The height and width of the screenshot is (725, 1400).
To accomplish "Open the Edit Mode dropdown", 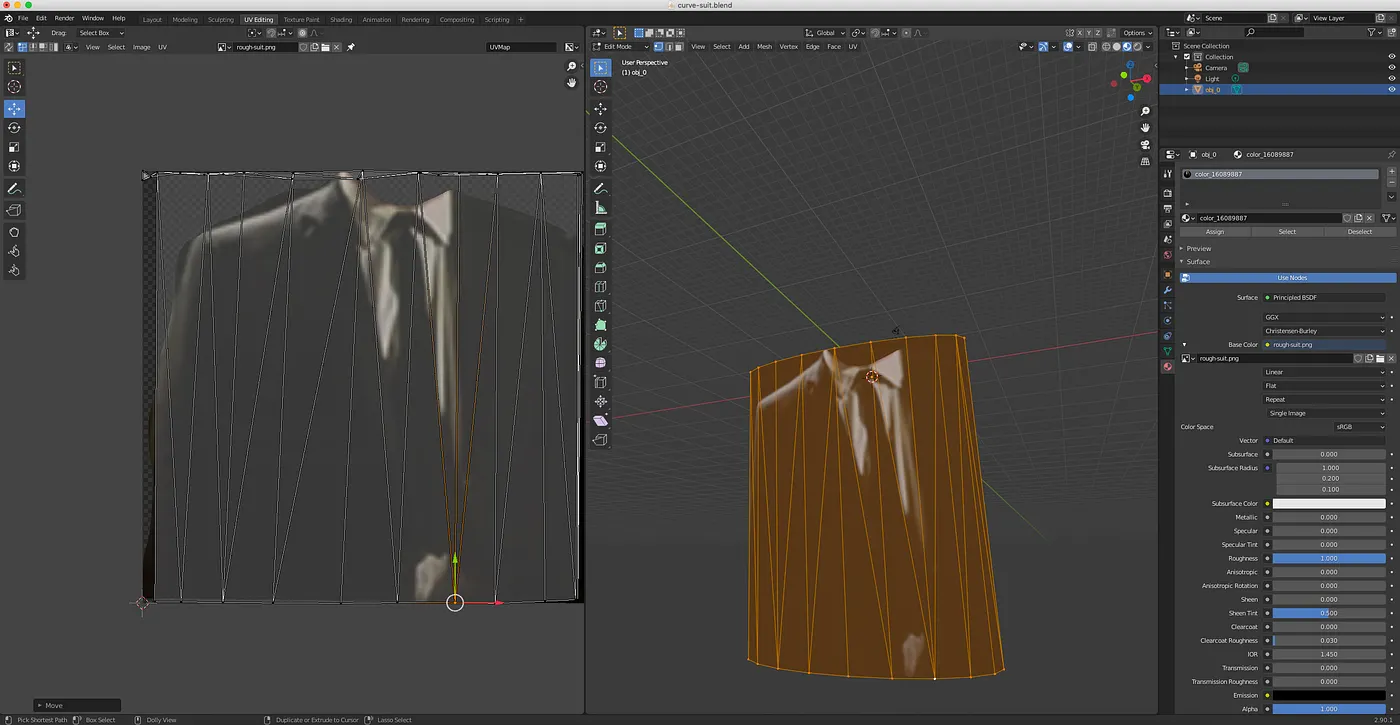I will (620, 47).
